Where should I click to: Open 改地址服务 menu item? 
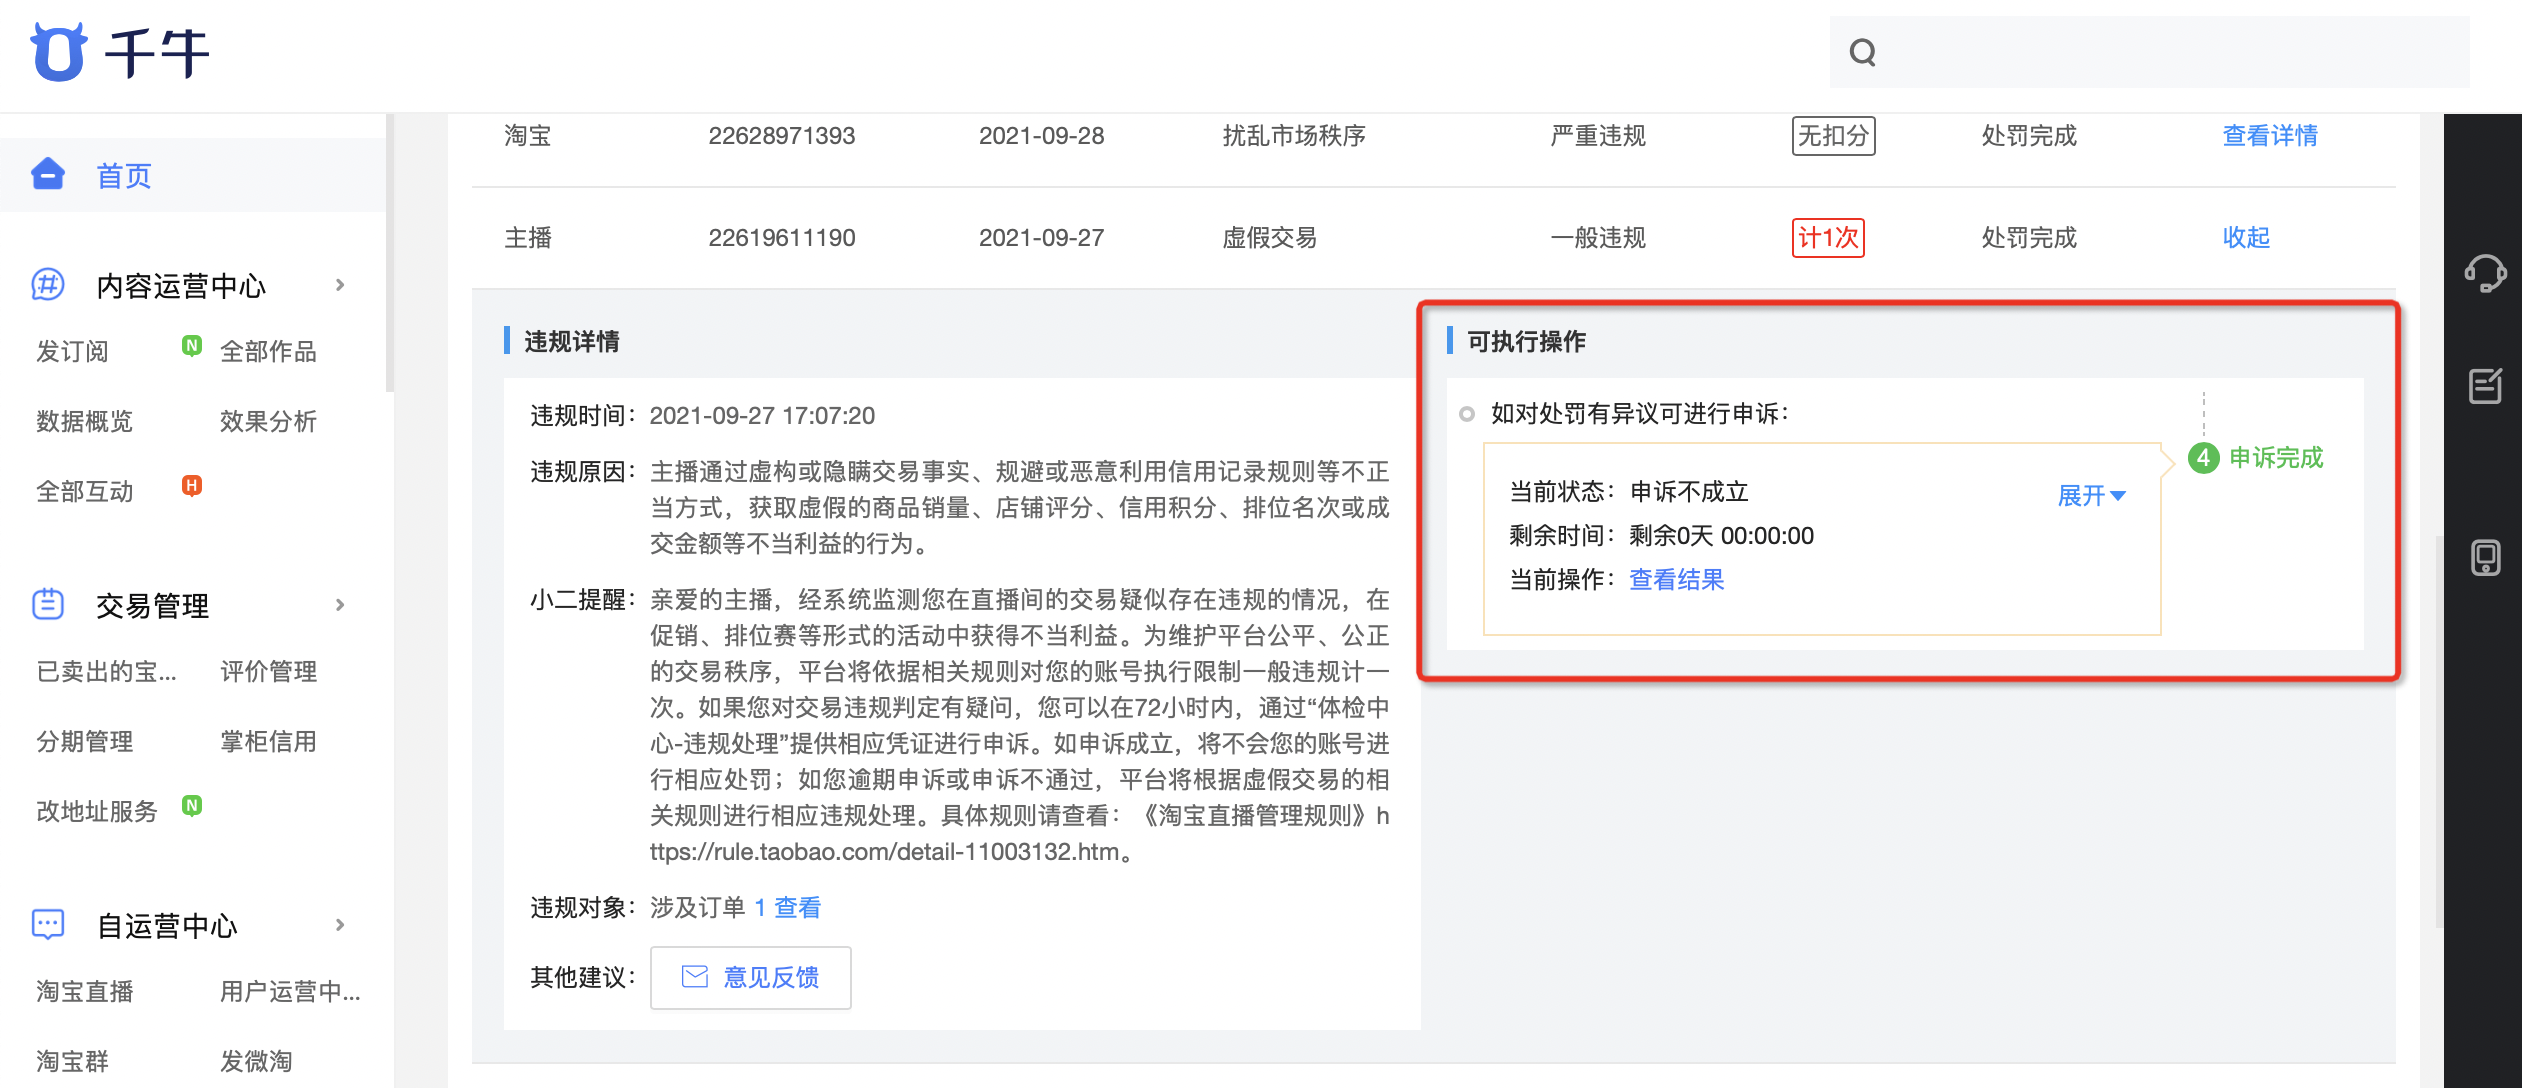(x=96, y=812)
